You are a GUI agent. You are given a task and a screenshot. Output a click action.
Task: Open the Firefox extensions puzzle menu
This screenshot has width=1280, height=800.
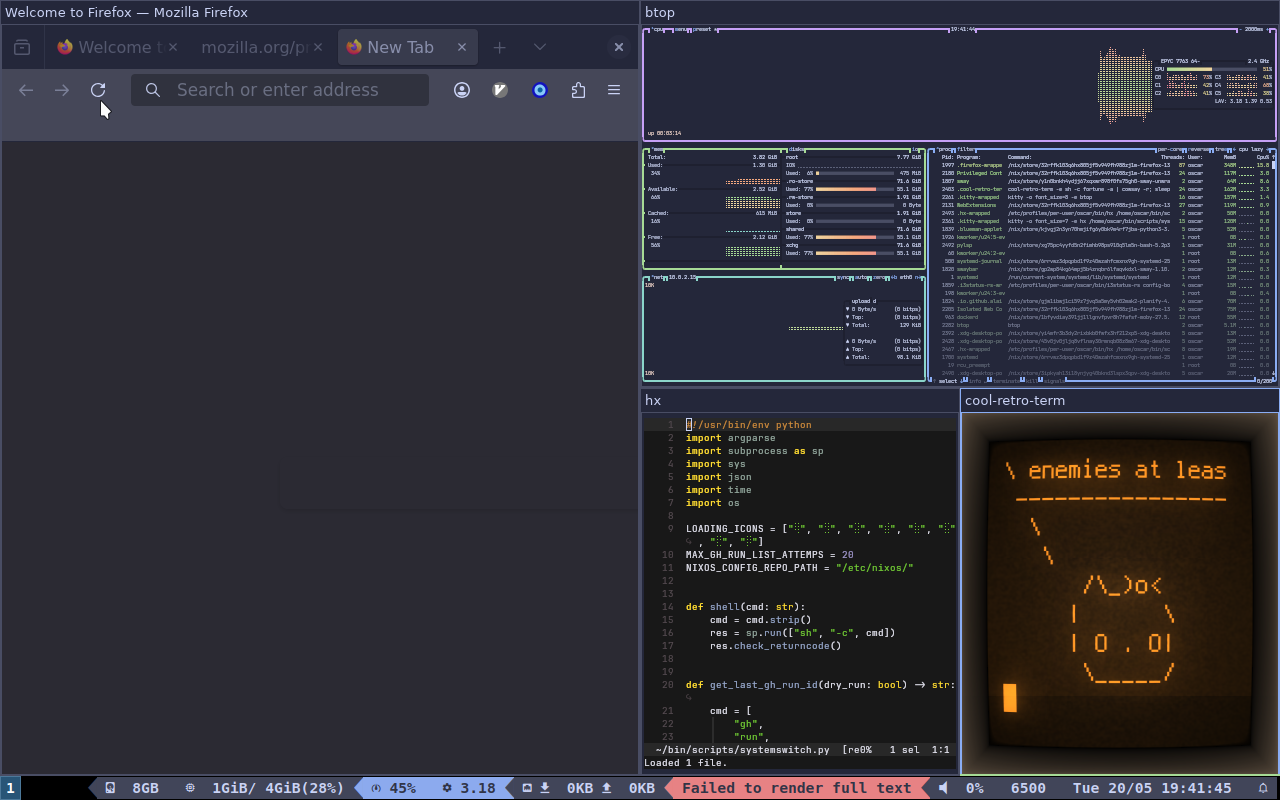[x=578, y=90]
